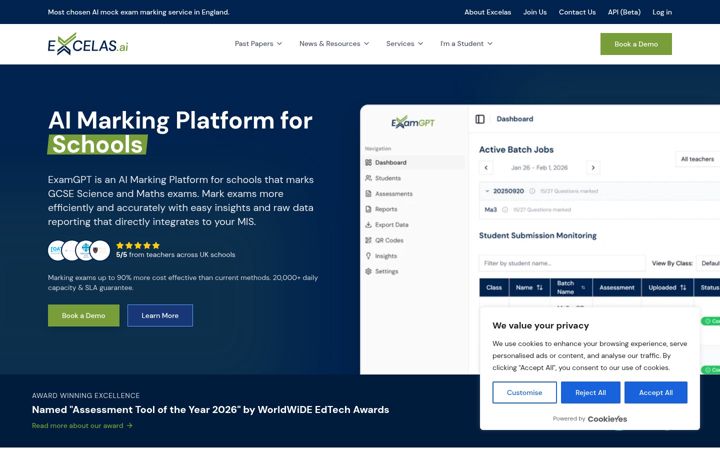Click the Ma3 batch row text
Viewport: 720px width, 450px height.
click(x=490, y=210)
